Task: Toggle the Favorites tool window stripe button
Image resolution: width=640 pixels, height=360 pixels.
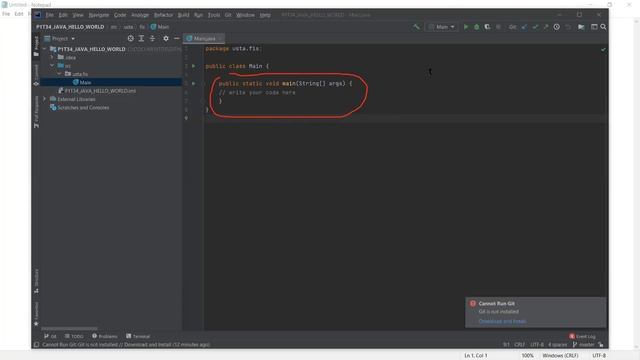Action: (x=36, y=314)
